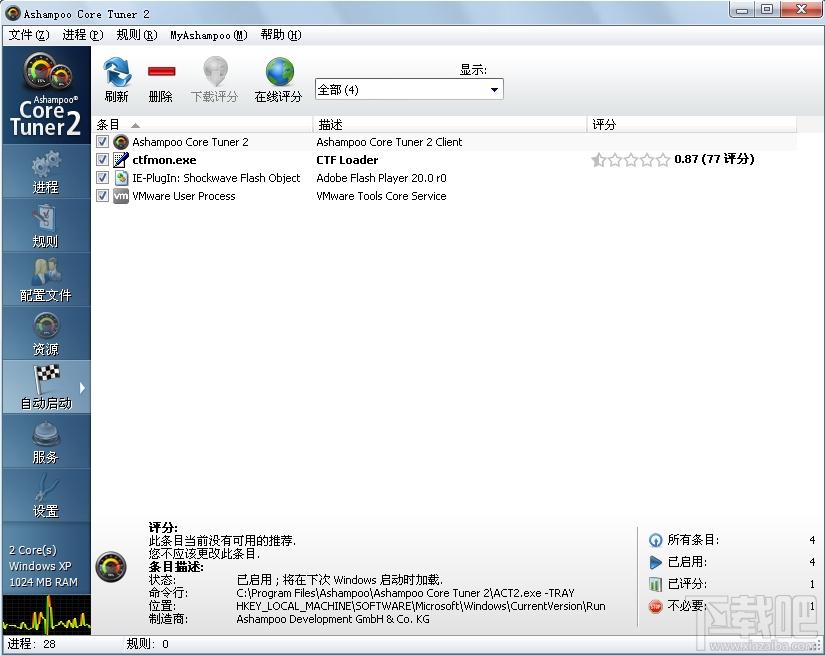Click the gauge icon in details panel
The height and width of the screenshot is (656, 825).
click(x=111, y=567)
